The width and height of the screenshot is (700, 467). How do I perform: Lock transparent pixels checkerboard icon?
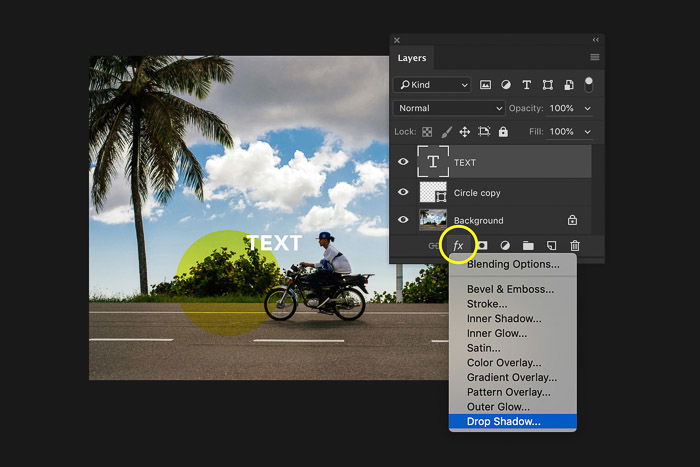427,132
